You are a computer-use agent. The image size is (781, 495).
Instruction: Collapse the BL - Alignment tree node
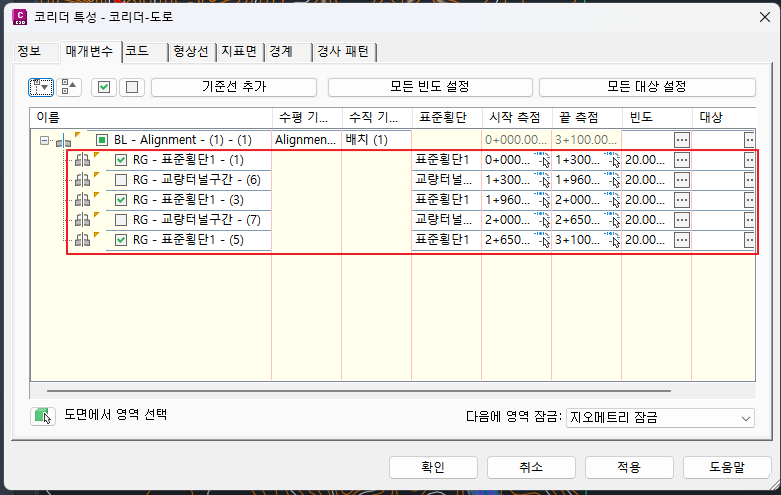coord(44,140)
